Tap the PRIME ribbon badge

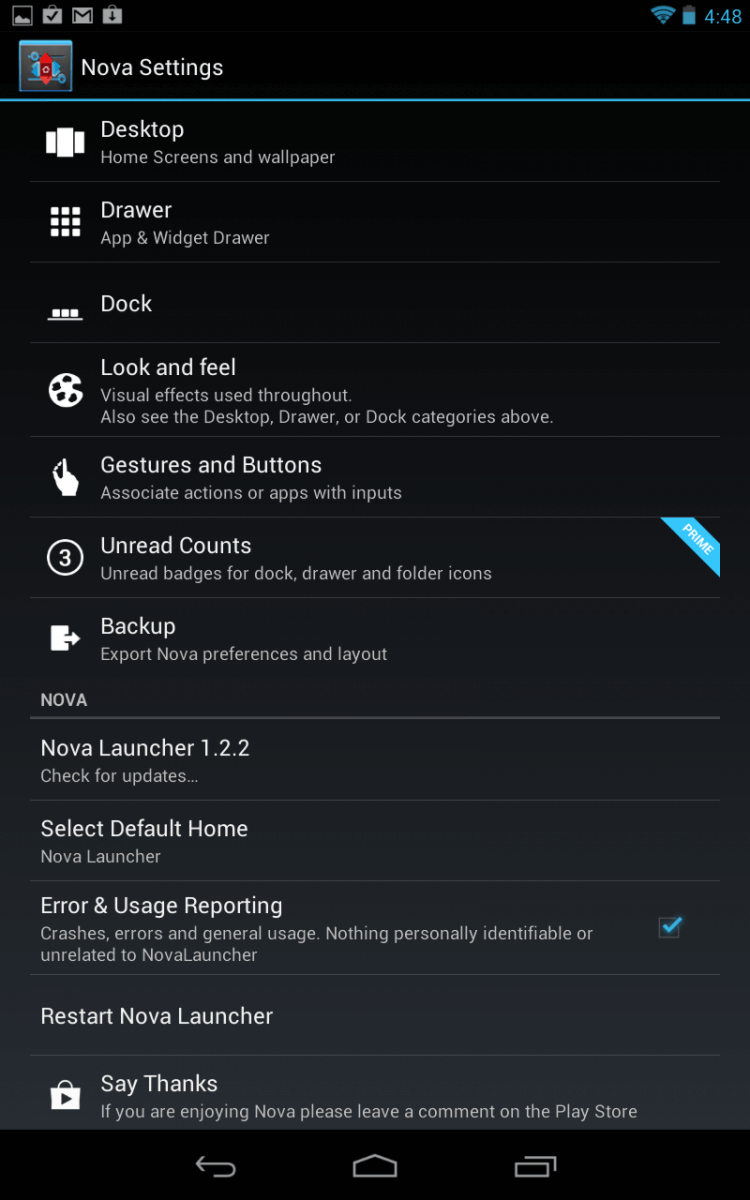tap(692, 545)
